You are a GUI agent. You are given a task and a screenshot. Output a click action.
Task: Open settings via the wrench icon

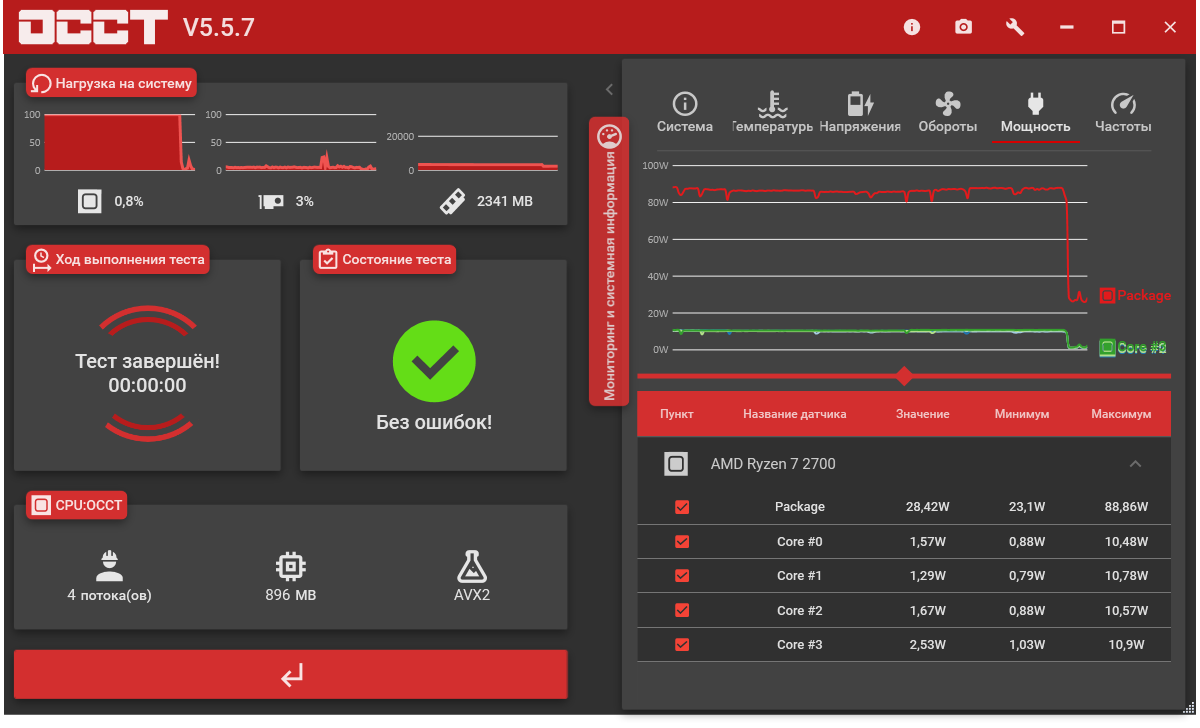pos(1015,27)
